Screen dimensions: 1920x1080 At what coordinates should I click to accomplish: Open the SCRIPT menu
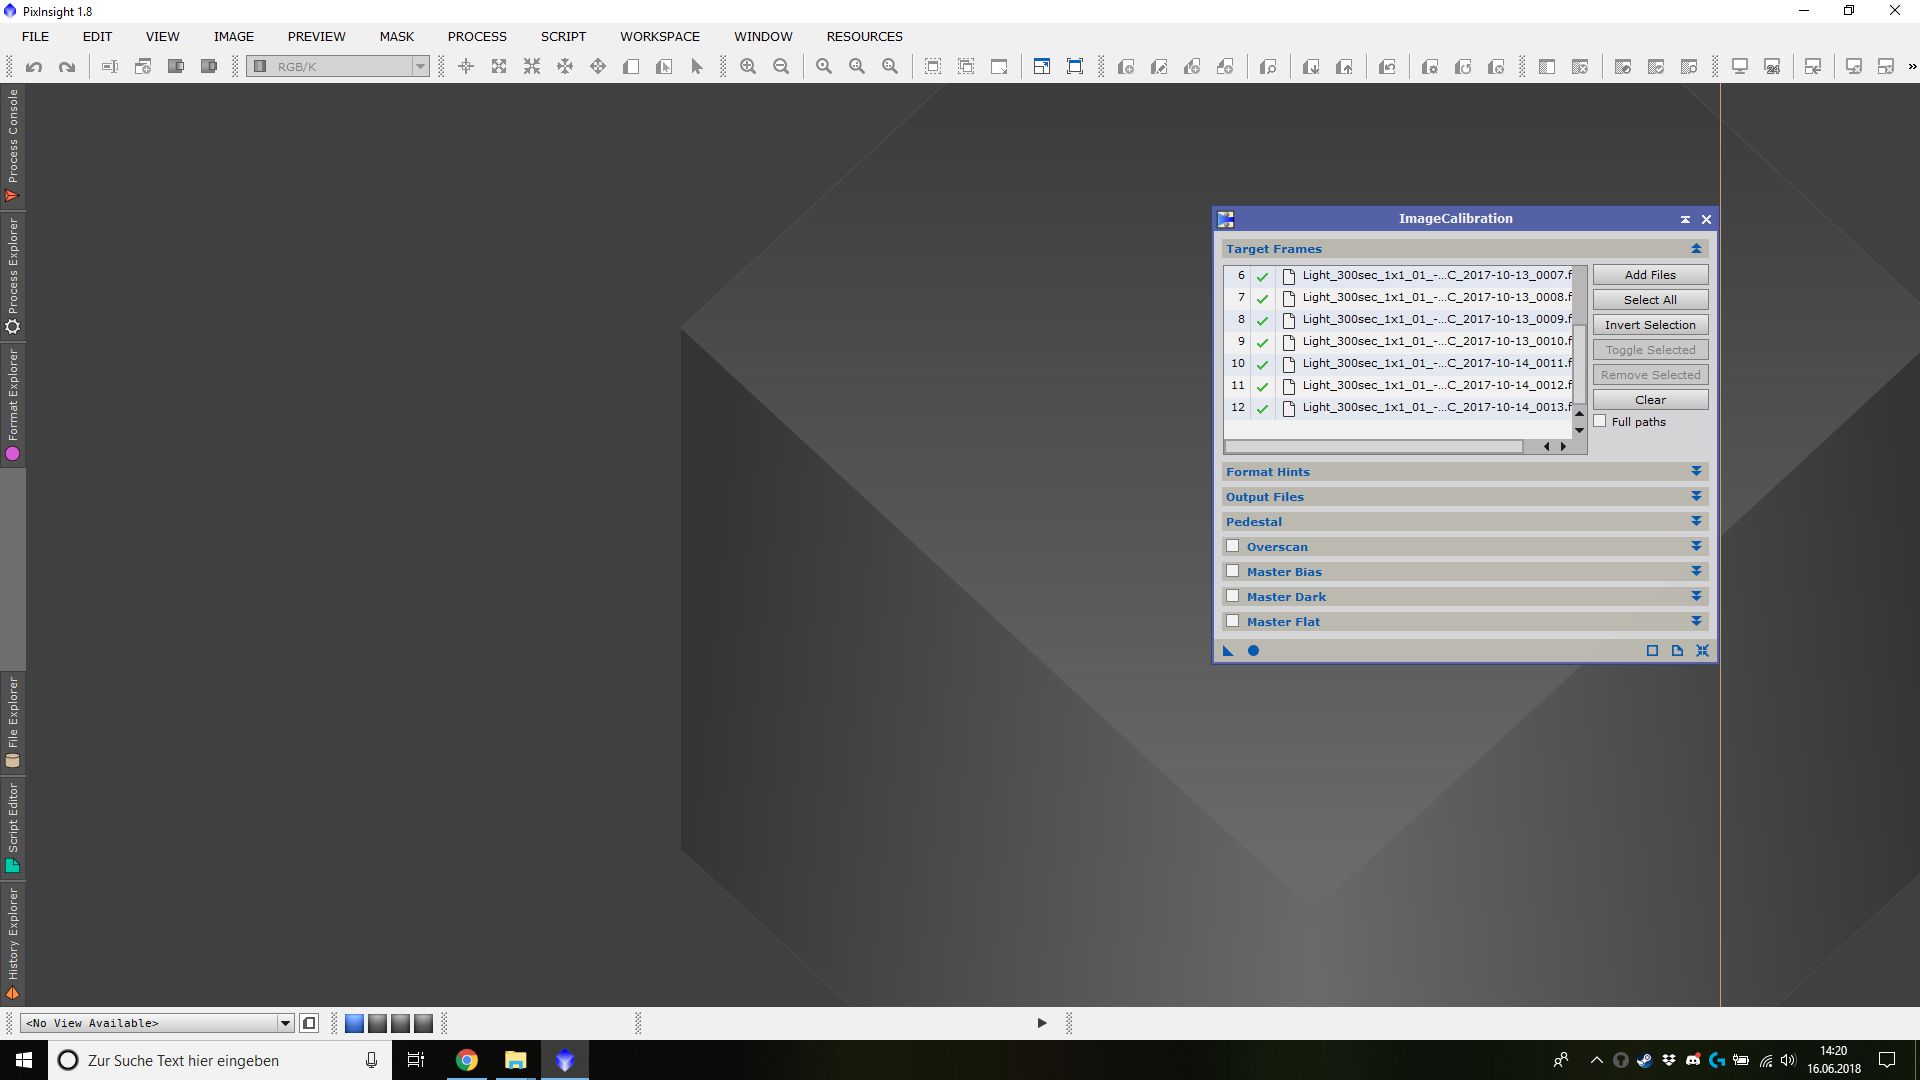(563, 36)
